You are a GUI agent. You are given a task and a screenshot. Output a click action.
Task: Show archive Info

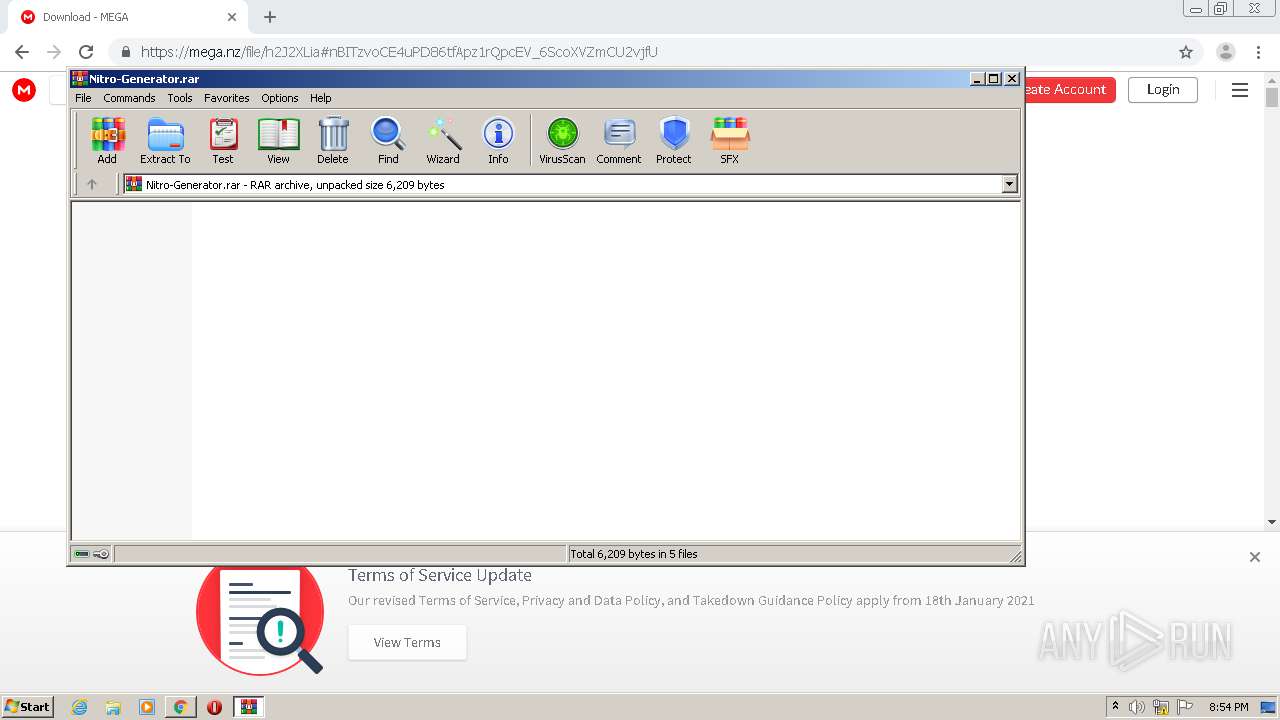click(498, 140)
